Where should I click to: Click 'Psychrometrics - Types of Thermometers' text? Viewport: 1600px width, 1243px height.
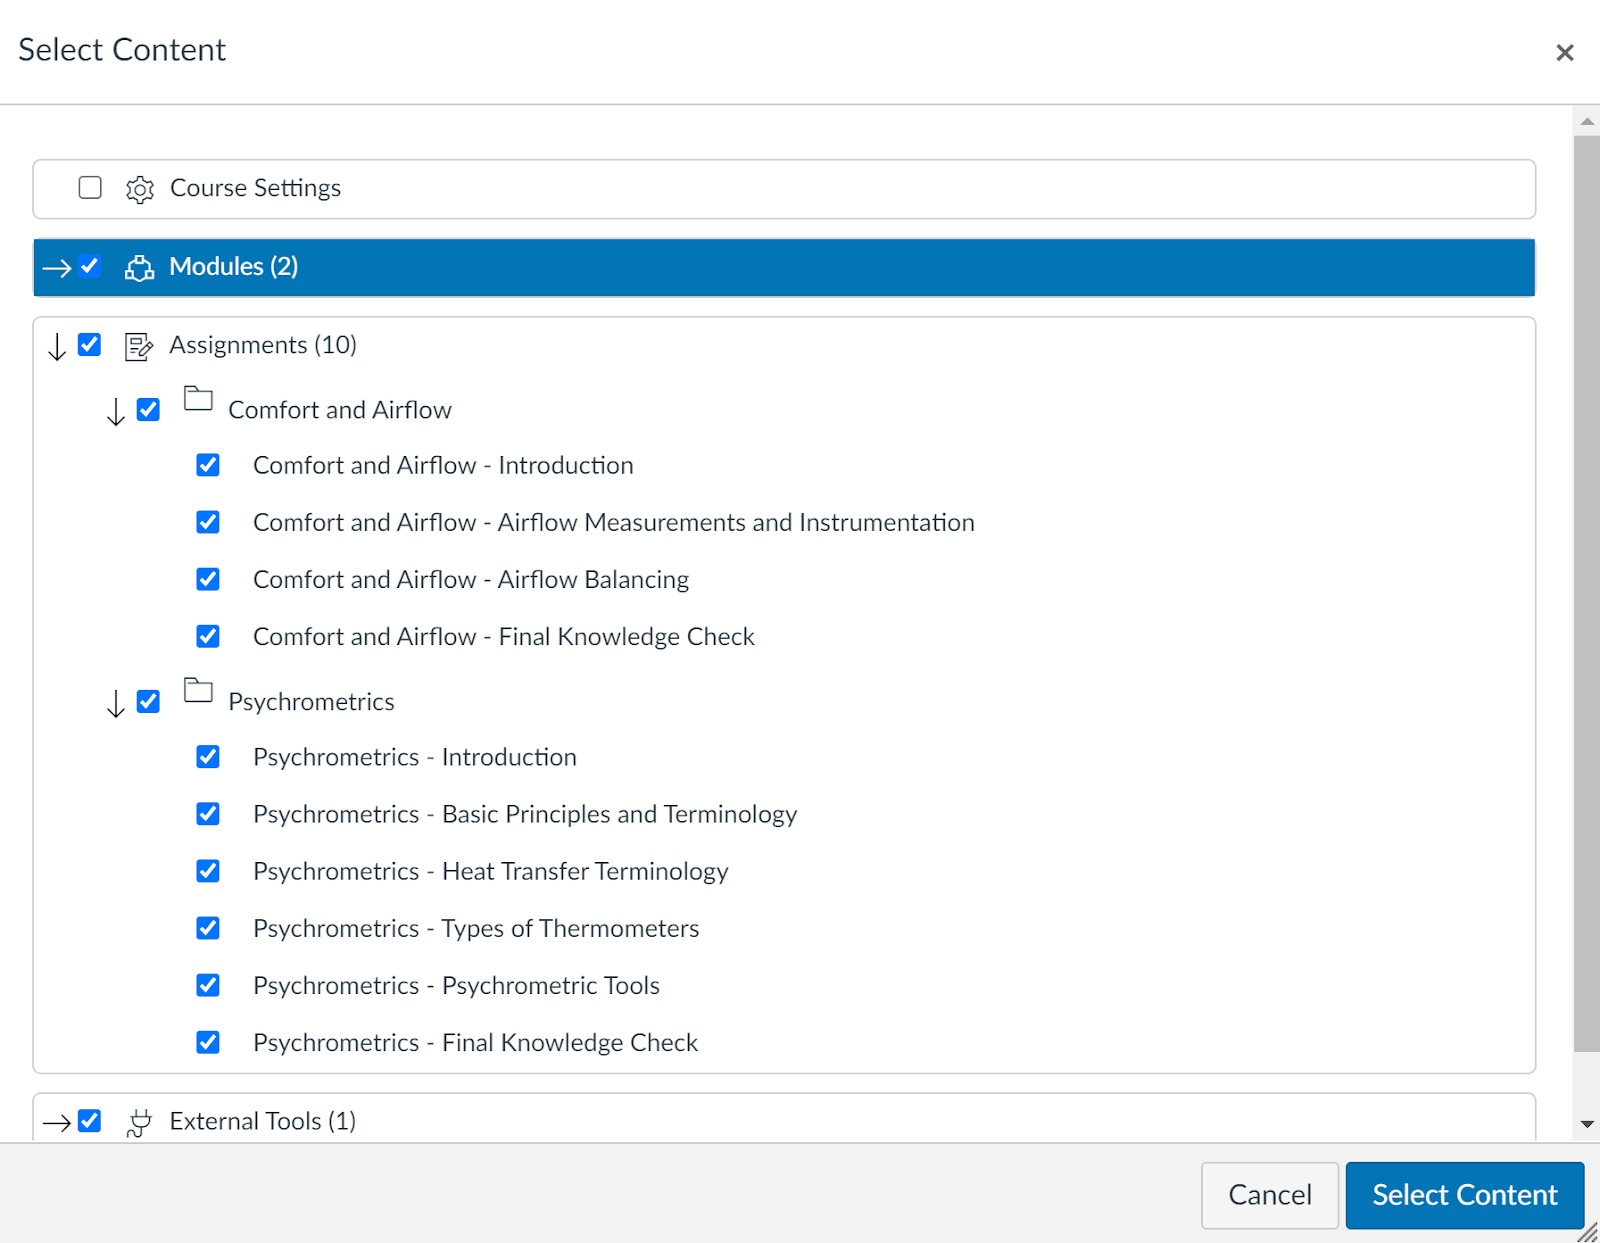pos(476,928)
